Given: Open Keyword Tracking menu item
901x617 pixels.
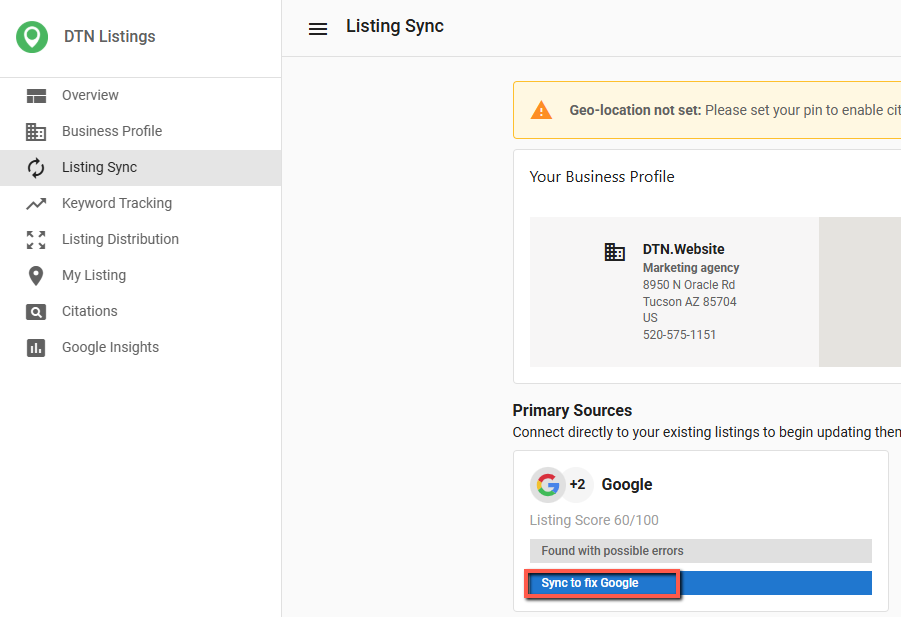Looking at the screenshot, I should [x=140, y=203].
